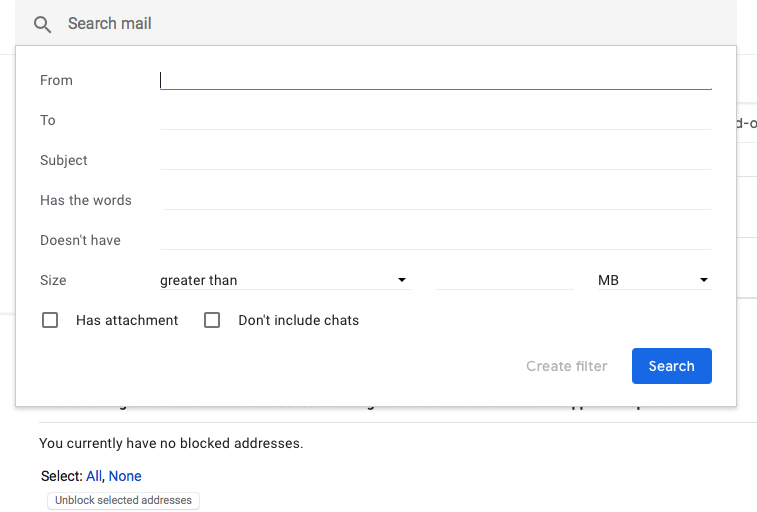
Task: Click the Subject input field
Action: pos(435,160)
